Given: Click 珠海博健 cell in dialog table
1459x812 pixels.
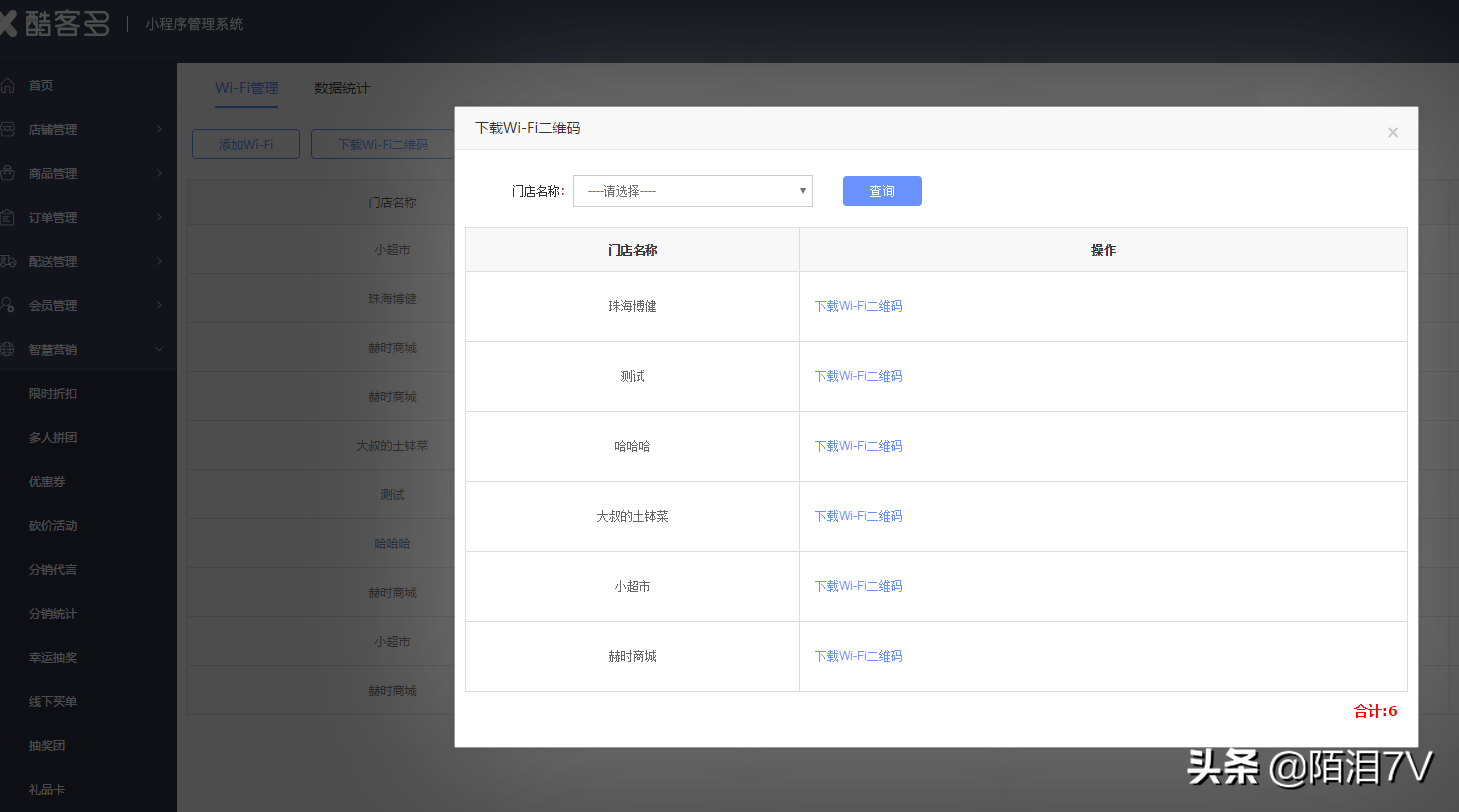Looking at the screenshot, I should 632,306.
